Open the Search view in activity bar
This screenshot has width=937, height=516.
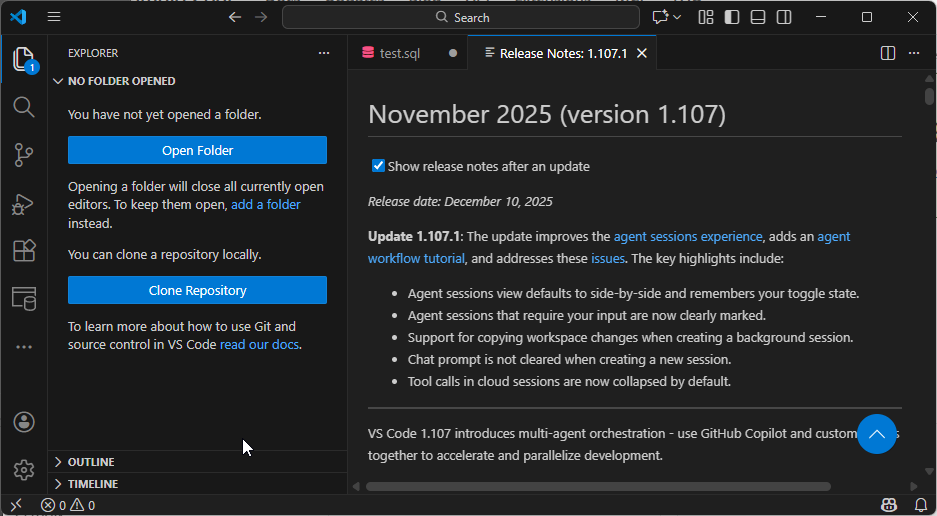click(x=24, y=107)
